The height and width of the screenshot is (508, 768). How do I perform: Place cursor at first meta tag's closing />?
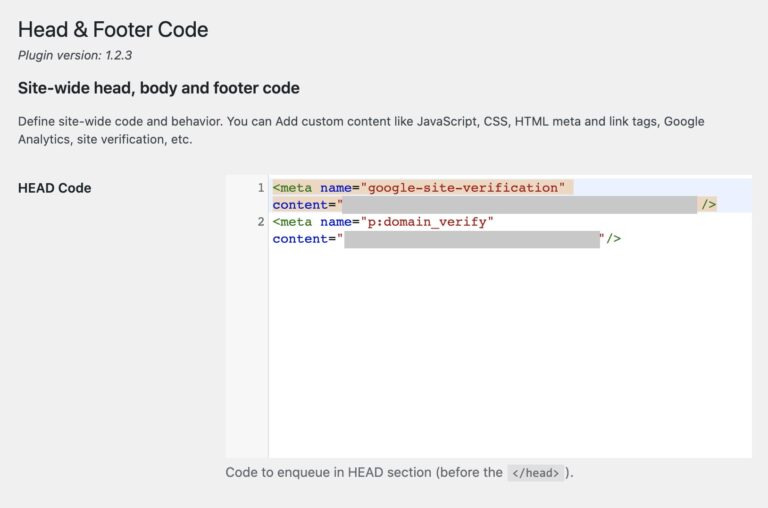(x=709, y=205)
